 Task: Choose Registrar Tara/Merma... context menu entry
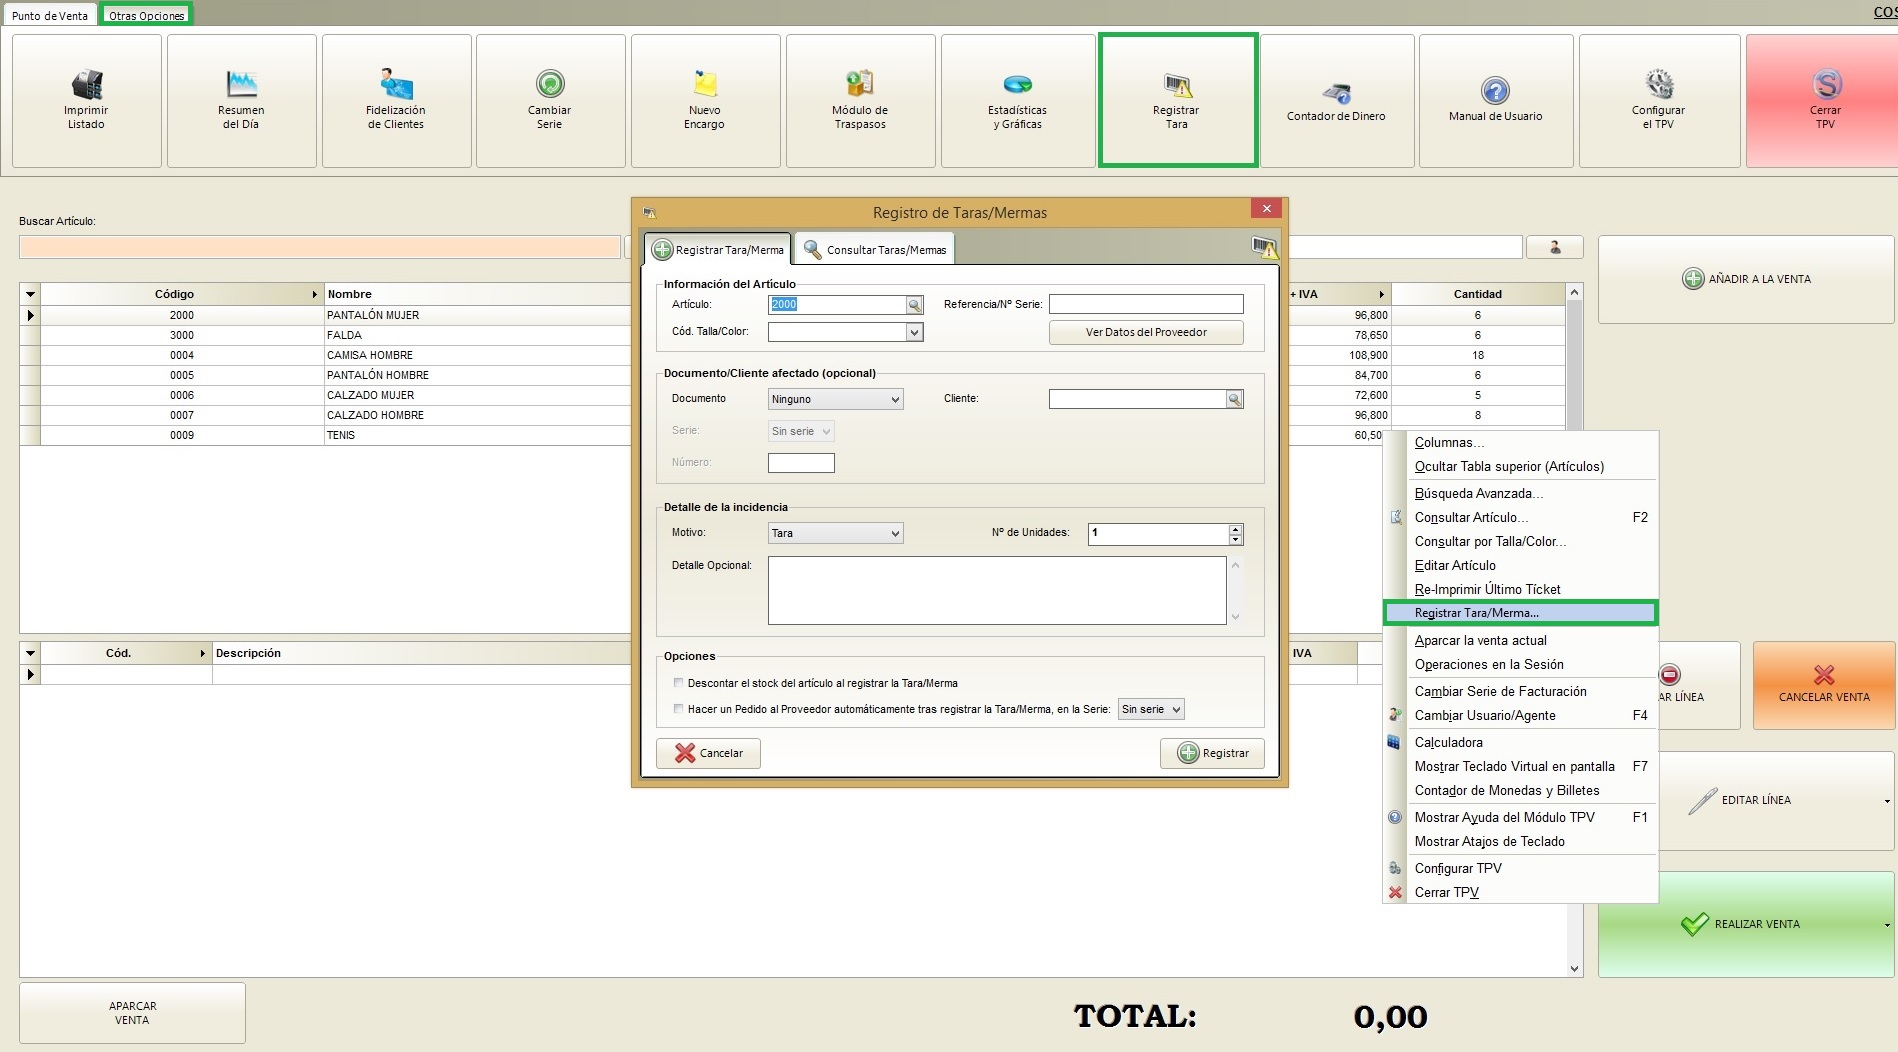coord(1520,613)
